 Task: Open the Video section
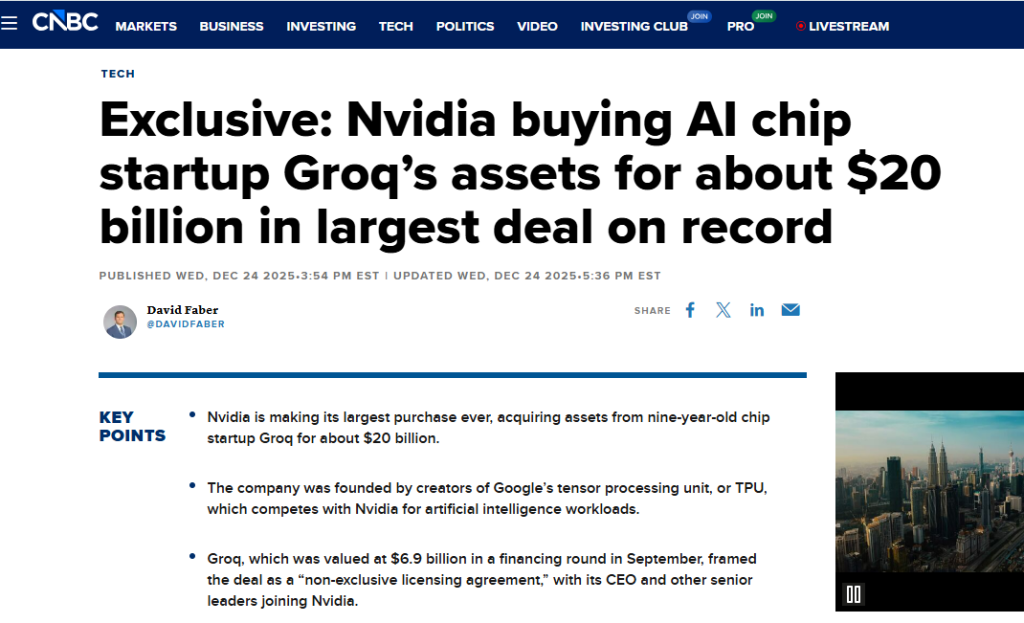537,26
